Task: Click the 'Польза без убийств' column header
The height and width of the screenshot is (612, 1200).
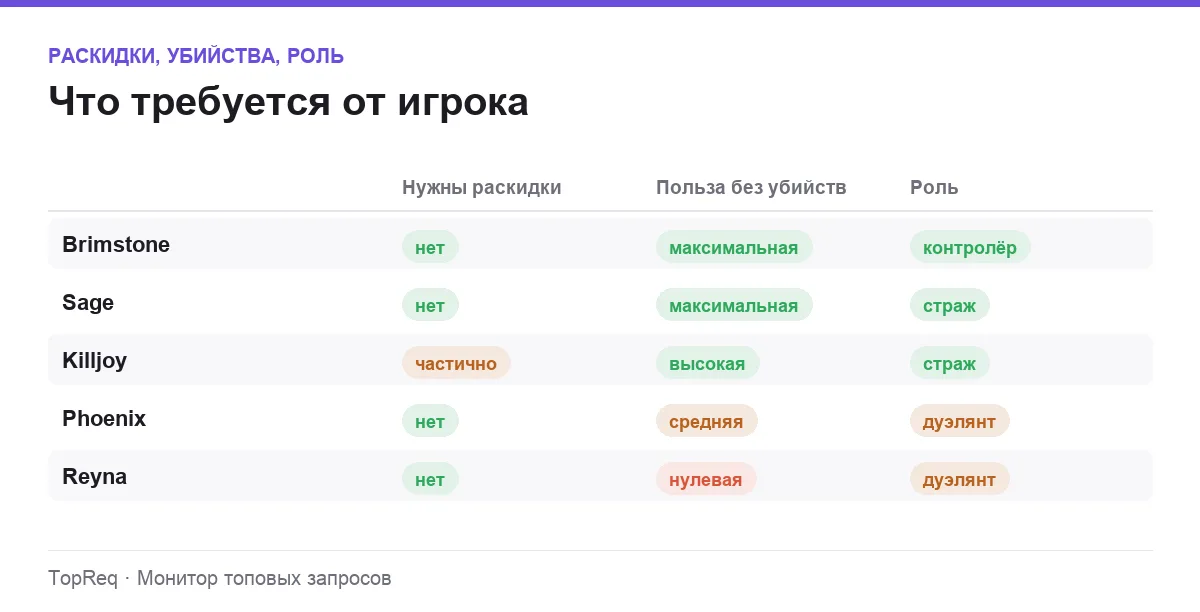Action: pos(751,187)
